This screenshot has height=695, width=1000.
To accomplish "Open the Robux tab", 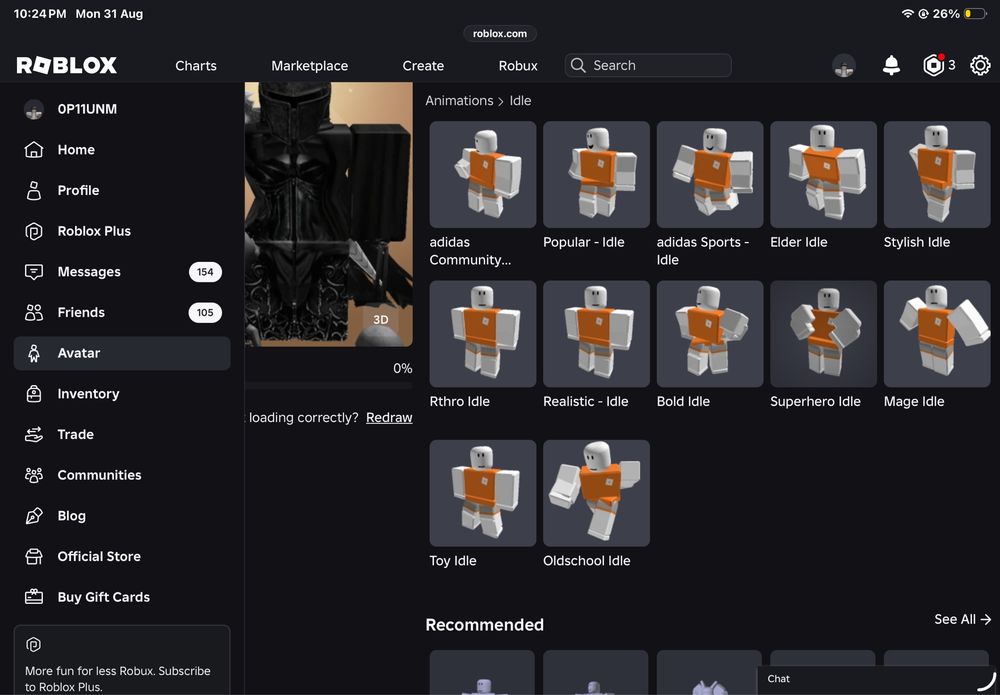I will click(x=518, y=66).
